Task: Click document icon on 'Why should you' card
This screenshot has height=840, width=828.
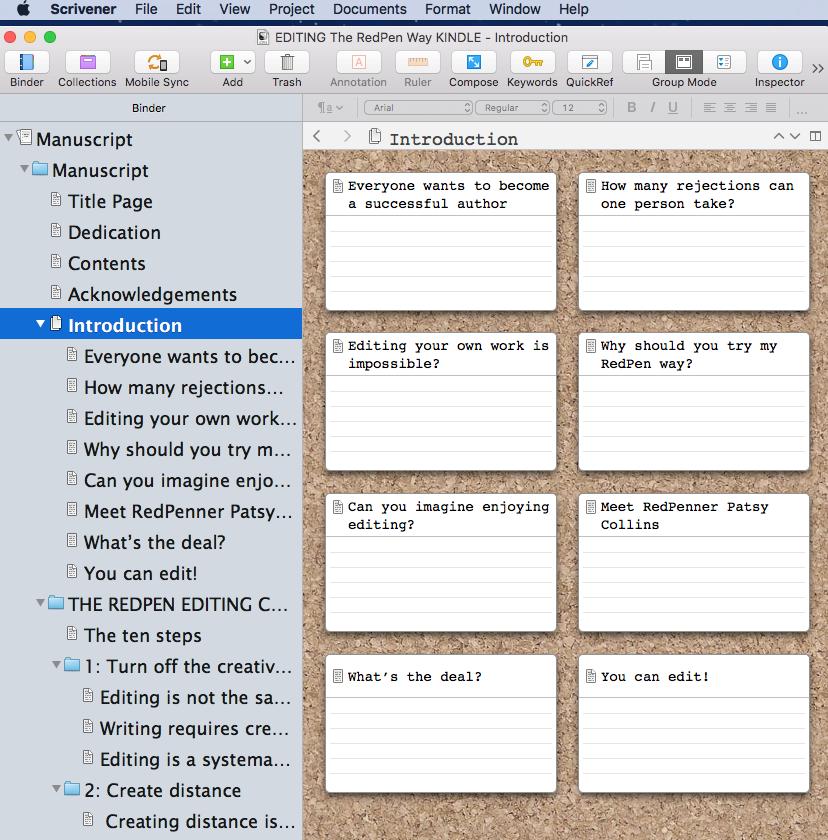Action: point(591,346)
